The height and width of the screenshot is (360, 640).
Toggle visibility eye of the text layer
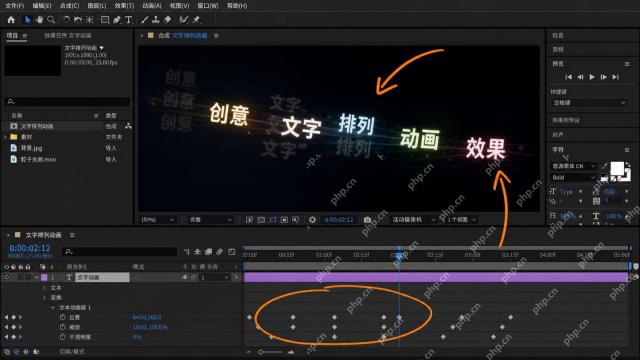(7, 277)
